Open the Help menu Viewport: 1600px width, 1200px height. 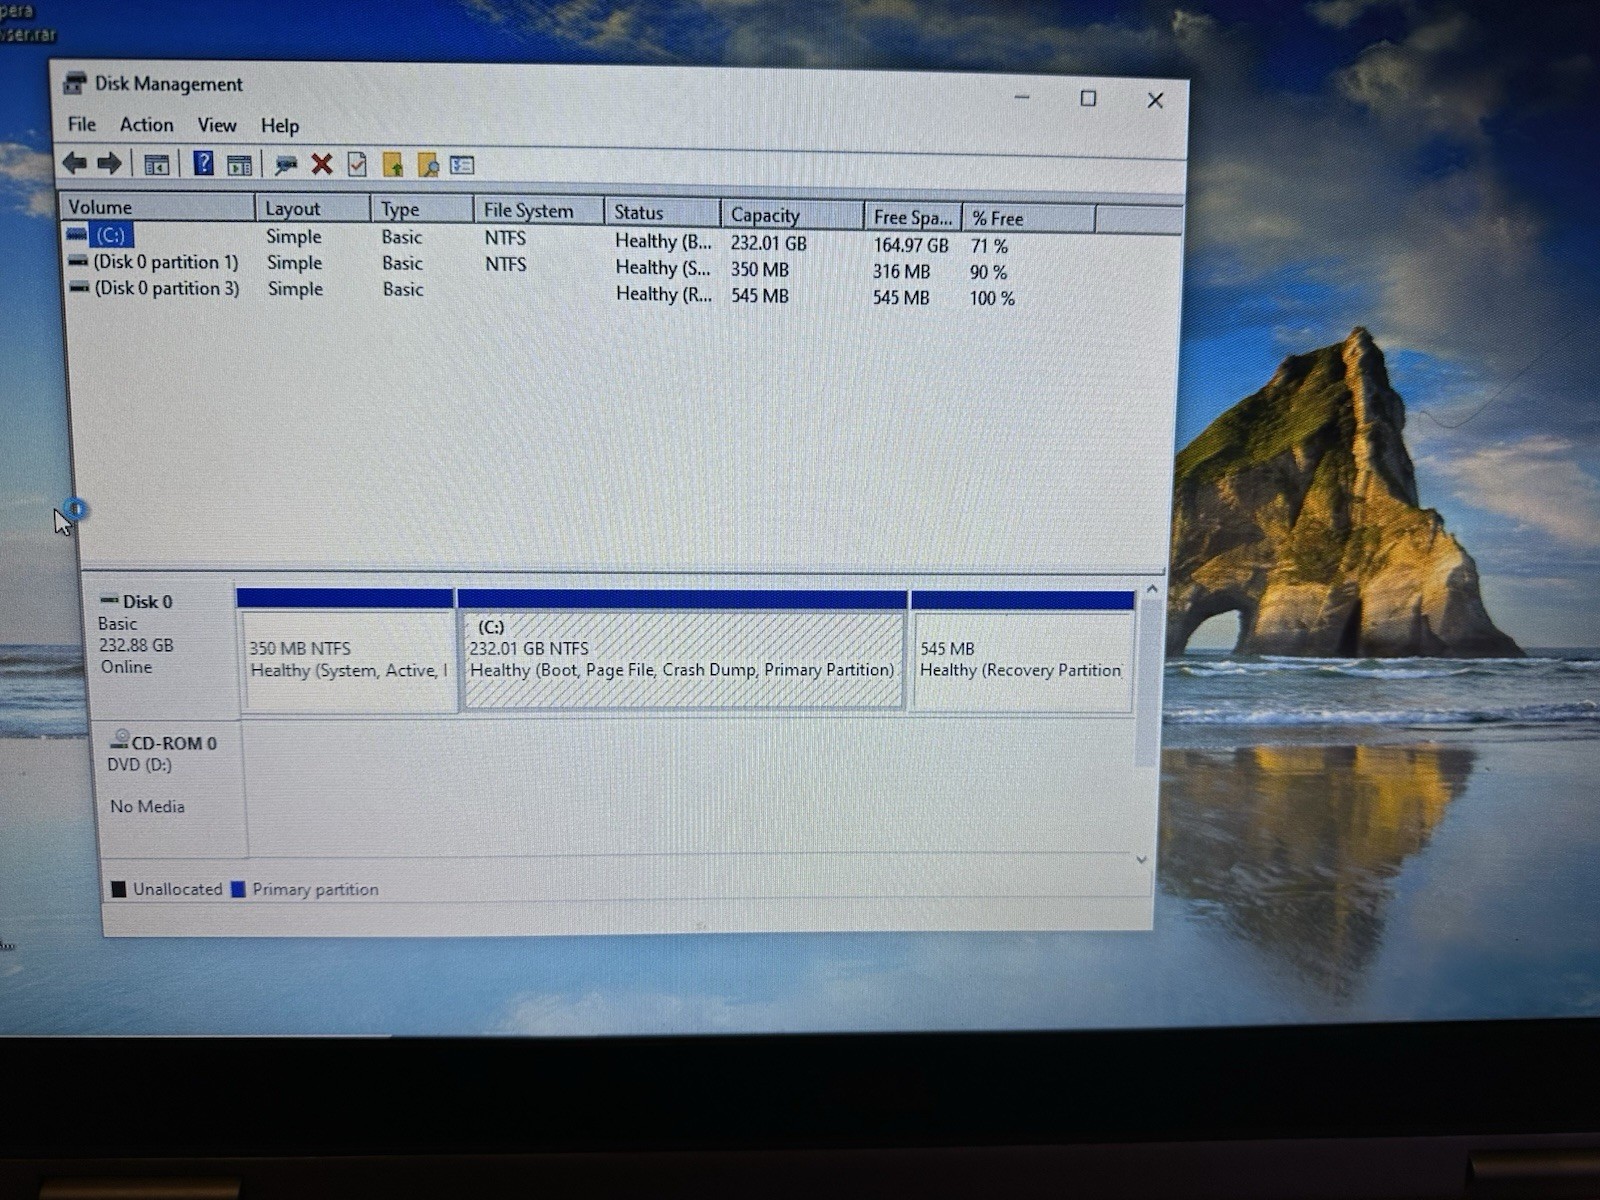click(x=280, y=126)
